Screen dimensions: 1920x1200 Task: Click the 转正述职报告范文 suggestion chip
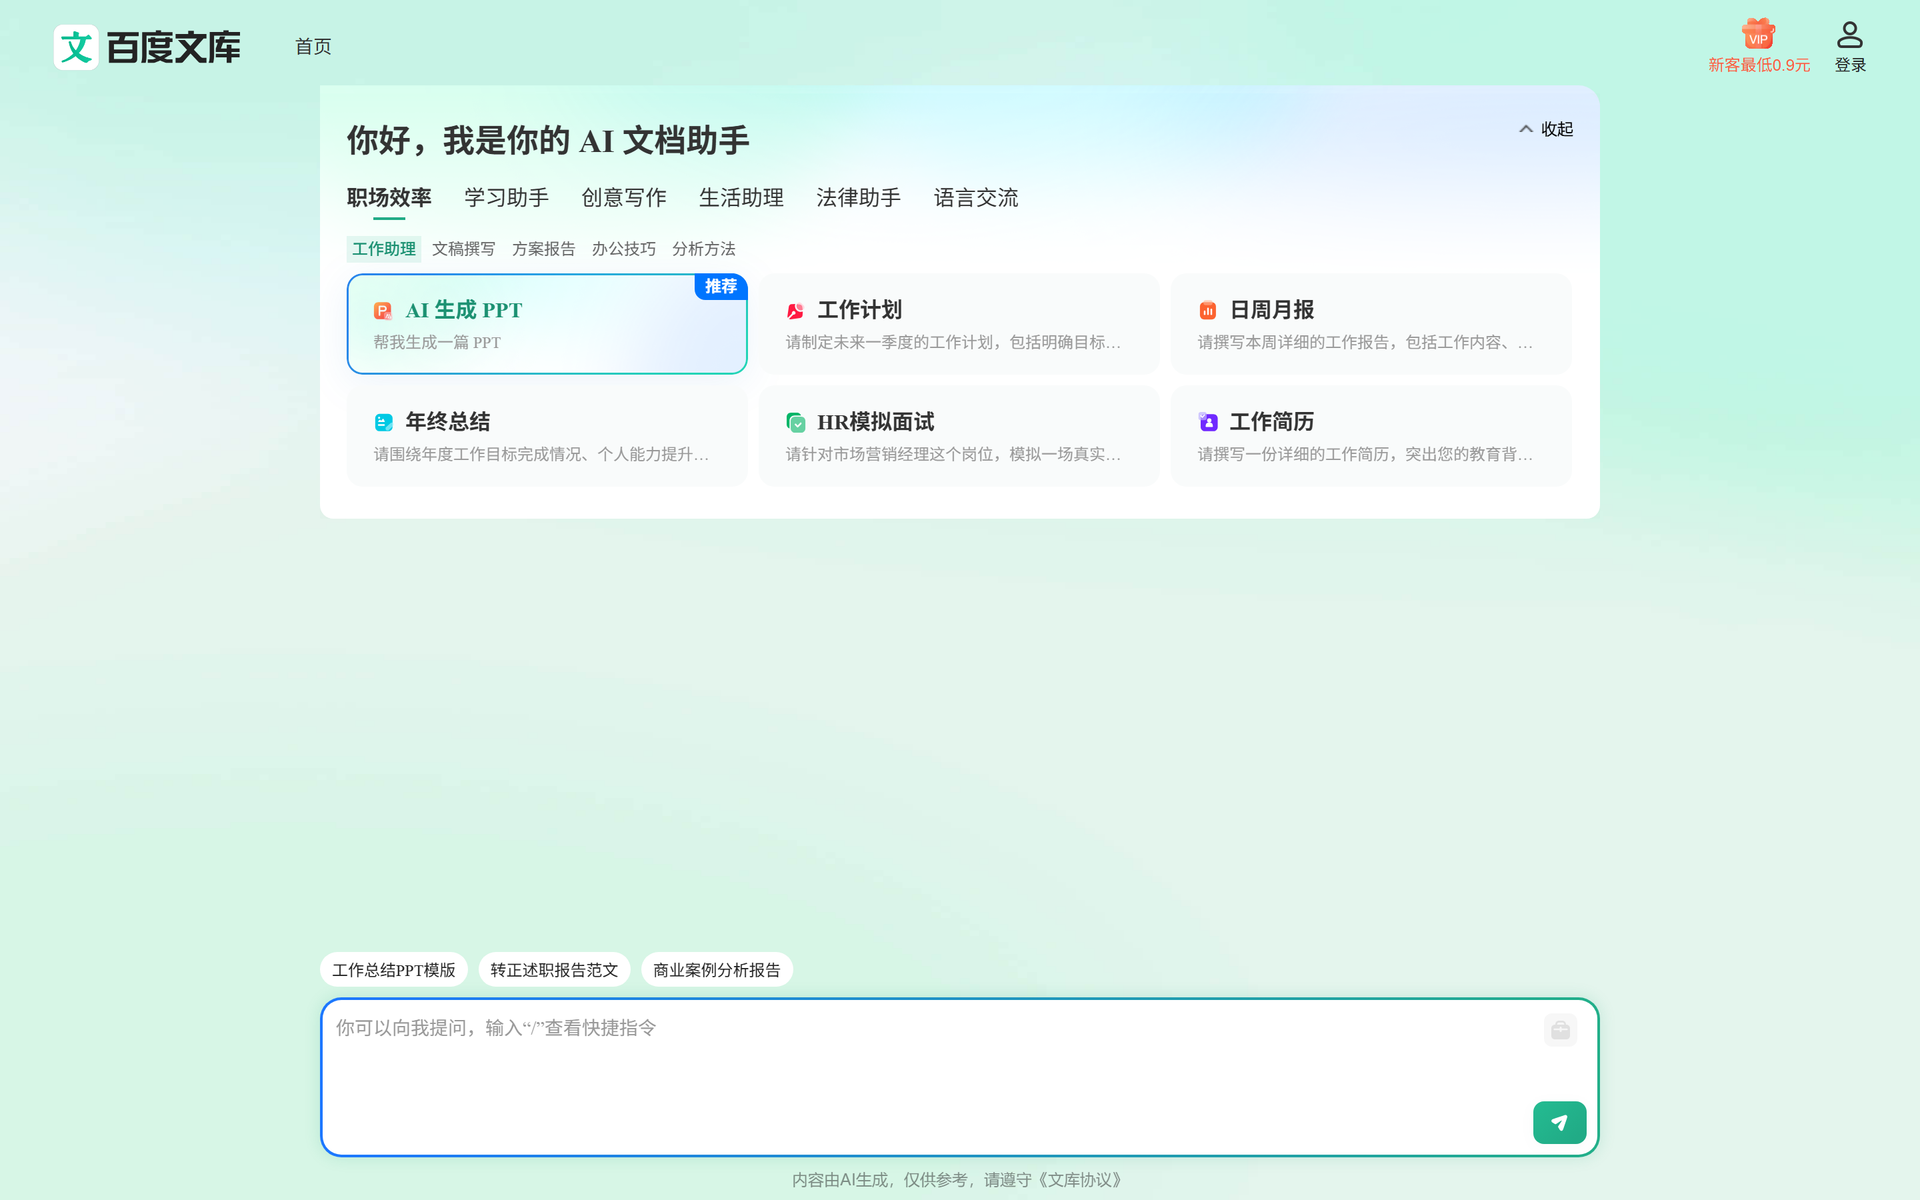click(554, 970)
